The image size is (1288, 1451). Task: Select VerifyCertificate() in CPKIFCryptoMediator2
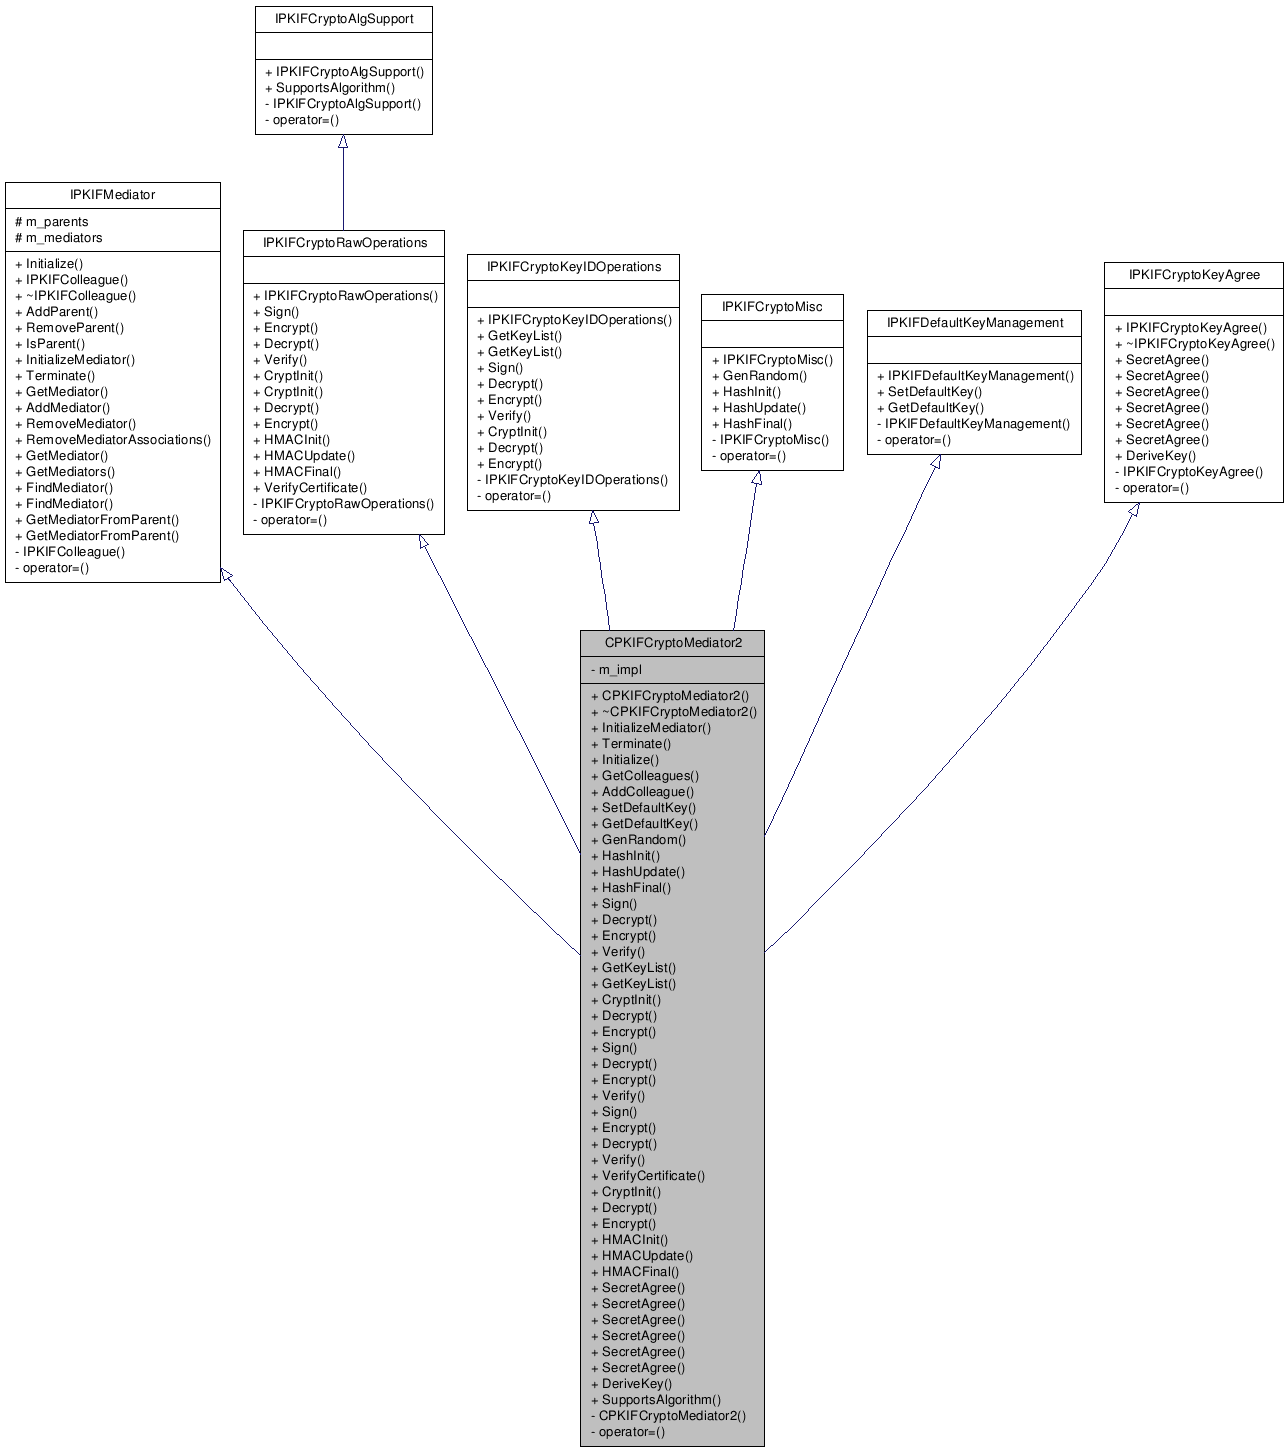(x=648, y=1176)
